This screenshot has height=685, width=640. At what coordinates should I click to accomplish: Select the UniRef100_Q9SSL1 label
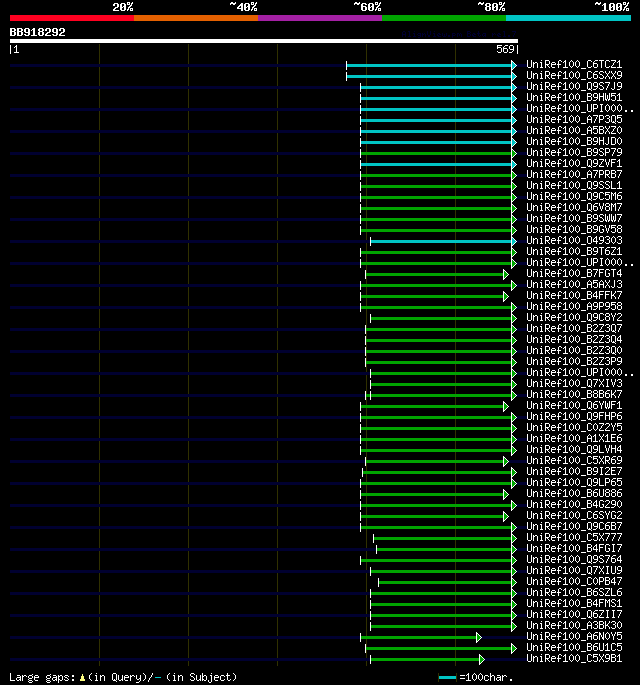coord(574,186)
